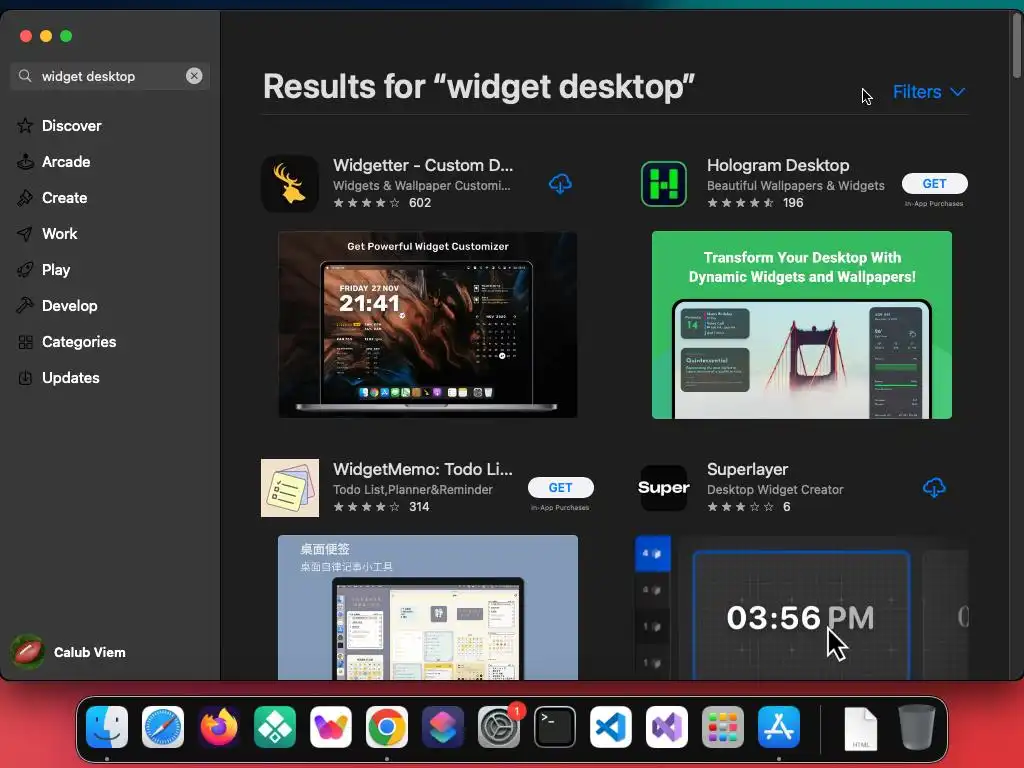The image size is (1024, 768).
Task: Open Finder from the Dock
Action: 107,727
